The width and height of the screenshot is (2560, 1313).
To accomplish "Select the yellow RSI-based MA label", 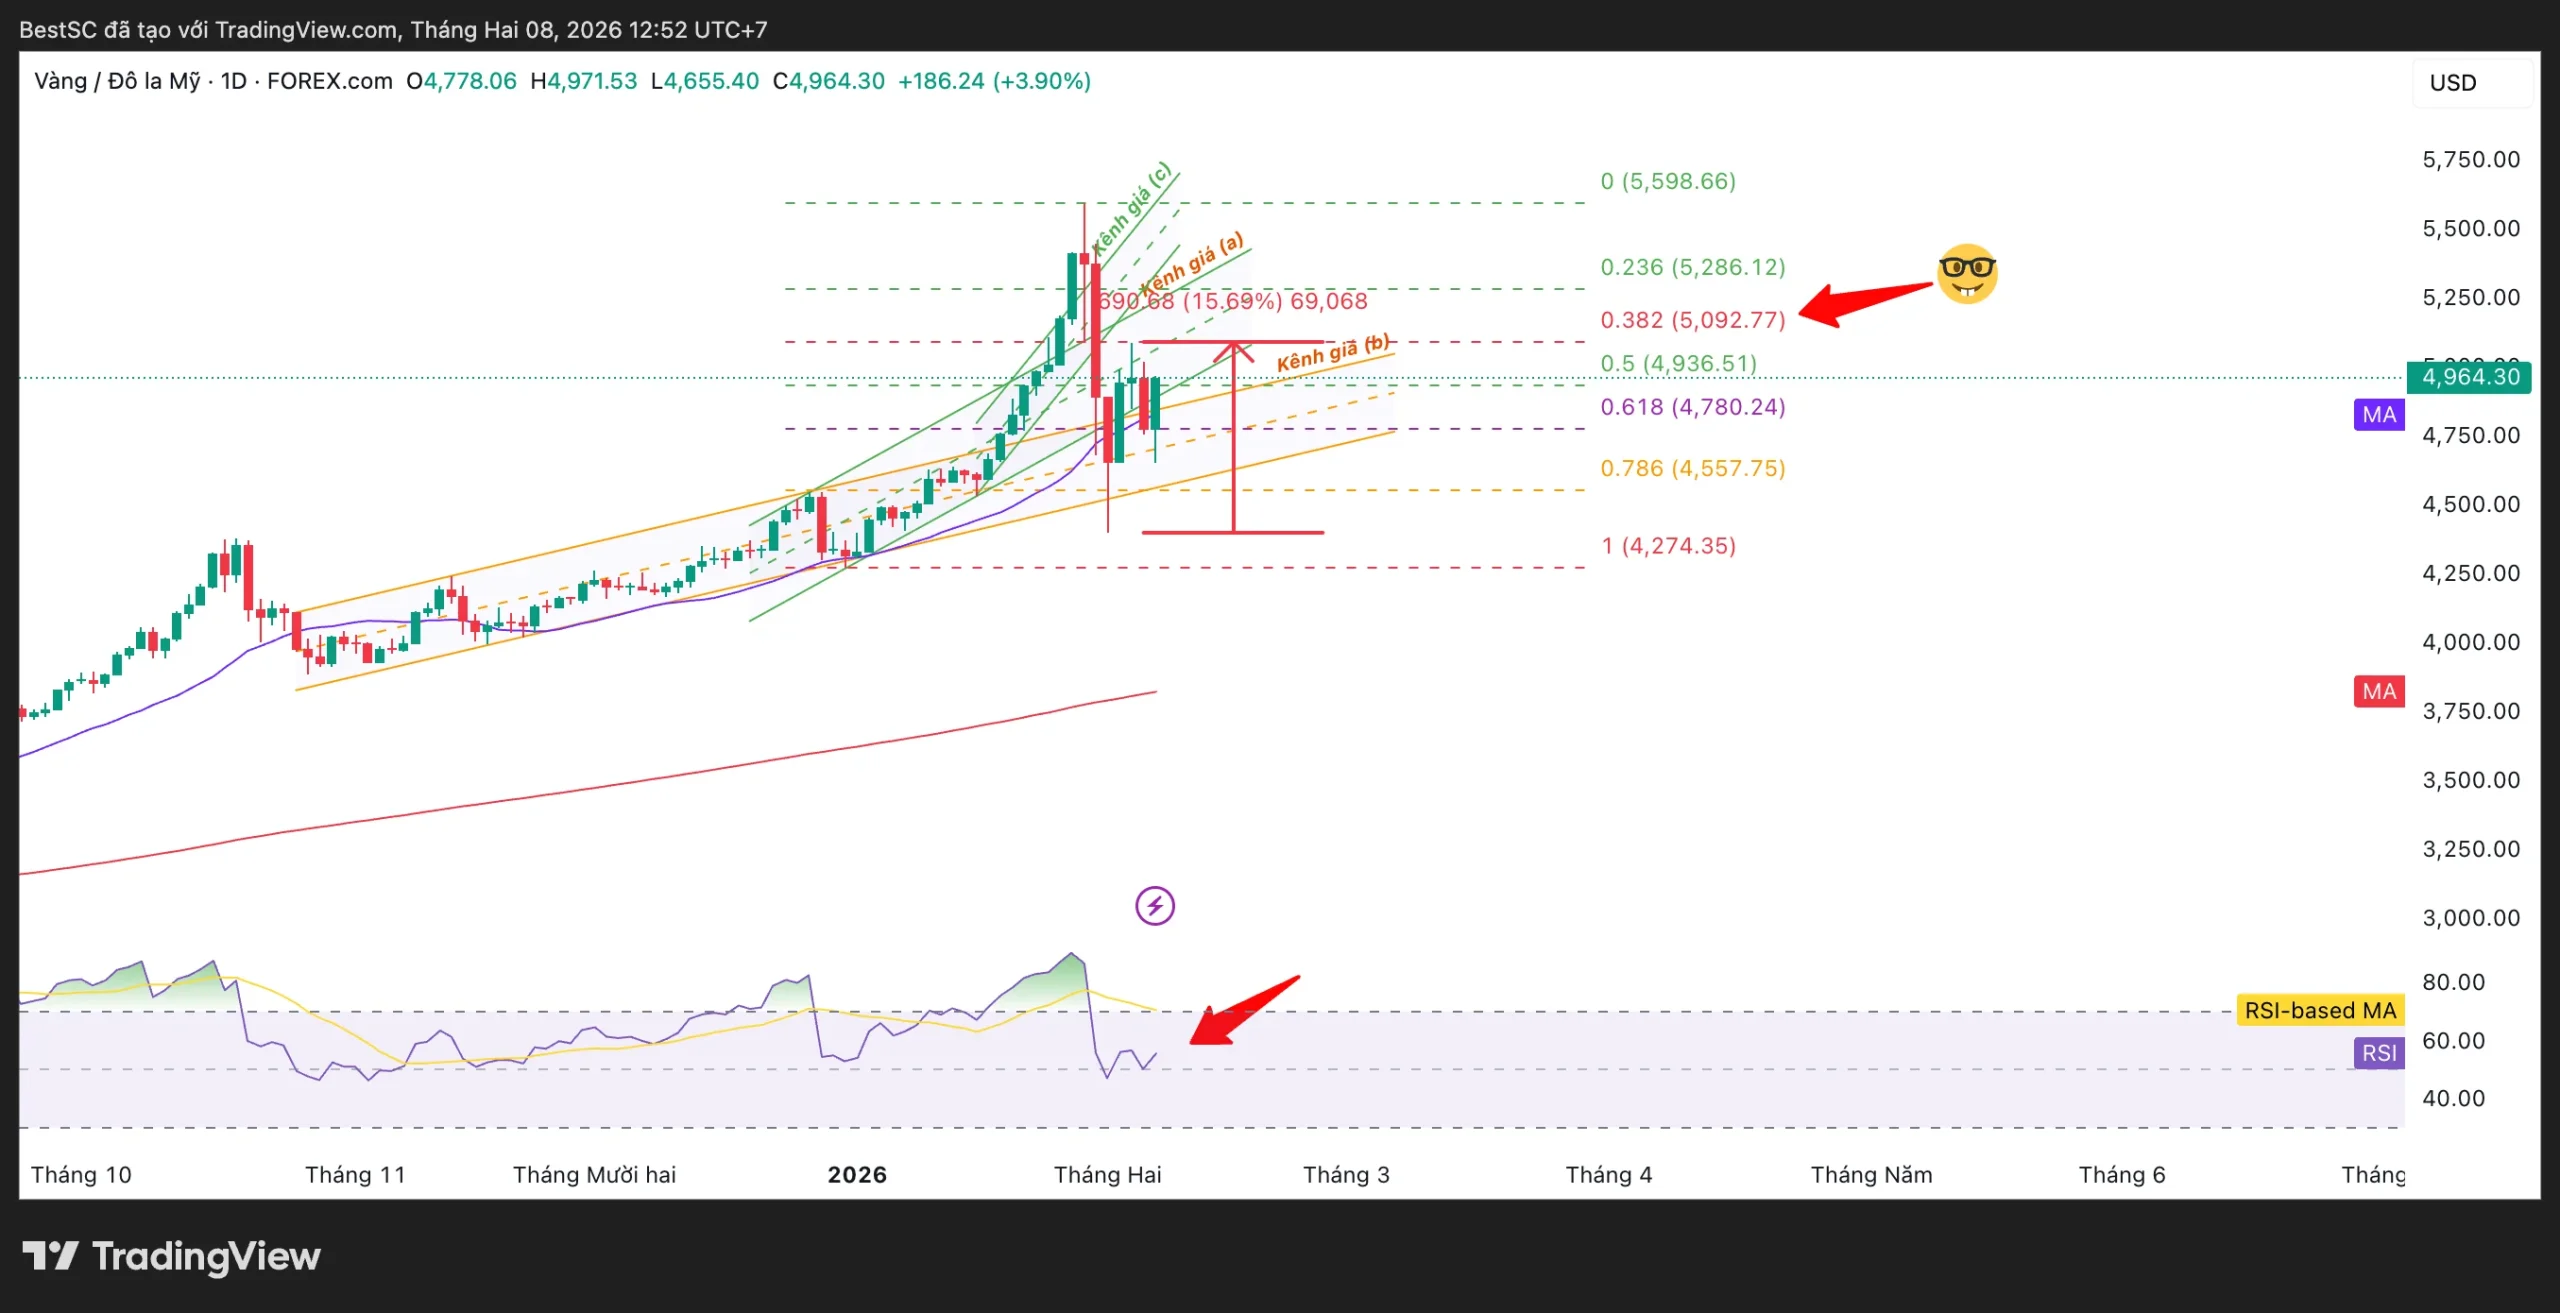I will [x=2319, y=1010].
